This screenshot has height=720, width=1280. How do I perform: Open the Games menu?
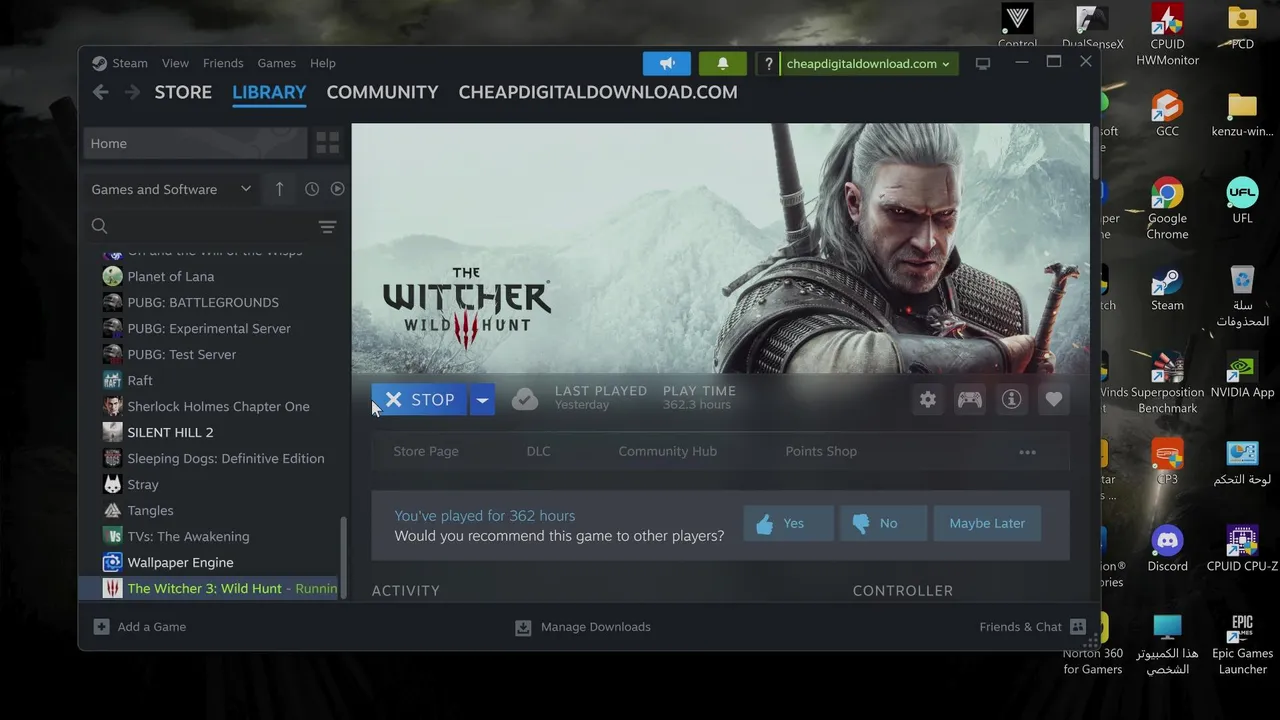(276, 63)
